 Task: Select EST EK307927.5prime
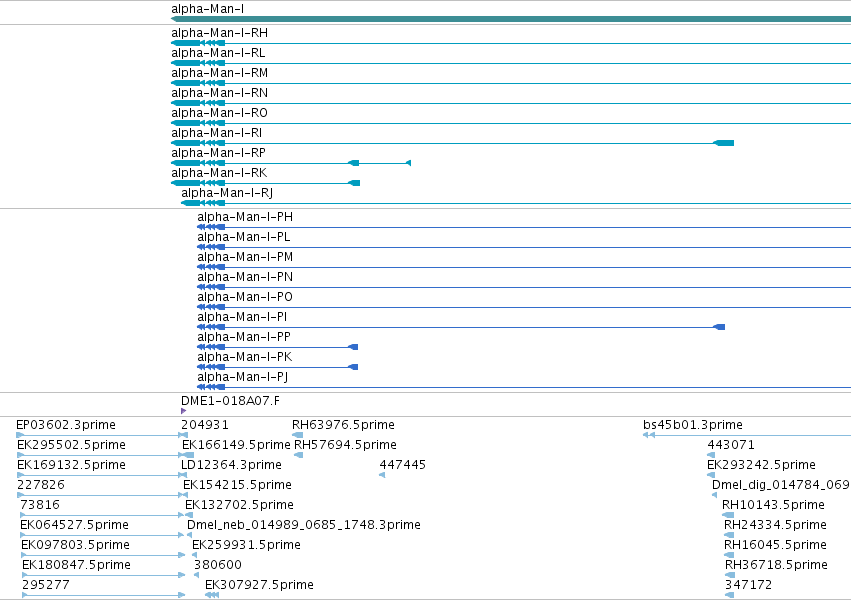tap(259, 585)
